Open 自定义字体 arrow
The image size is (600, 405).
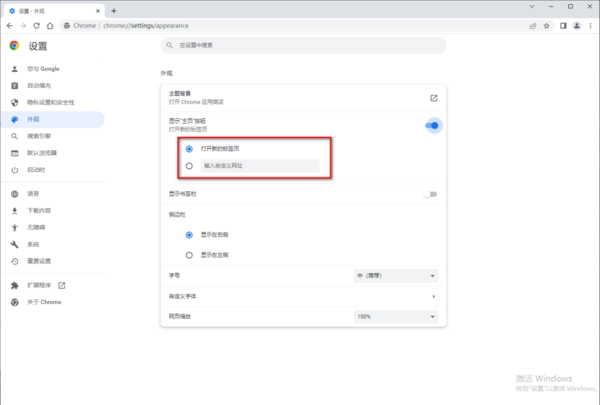coord(434,296)
